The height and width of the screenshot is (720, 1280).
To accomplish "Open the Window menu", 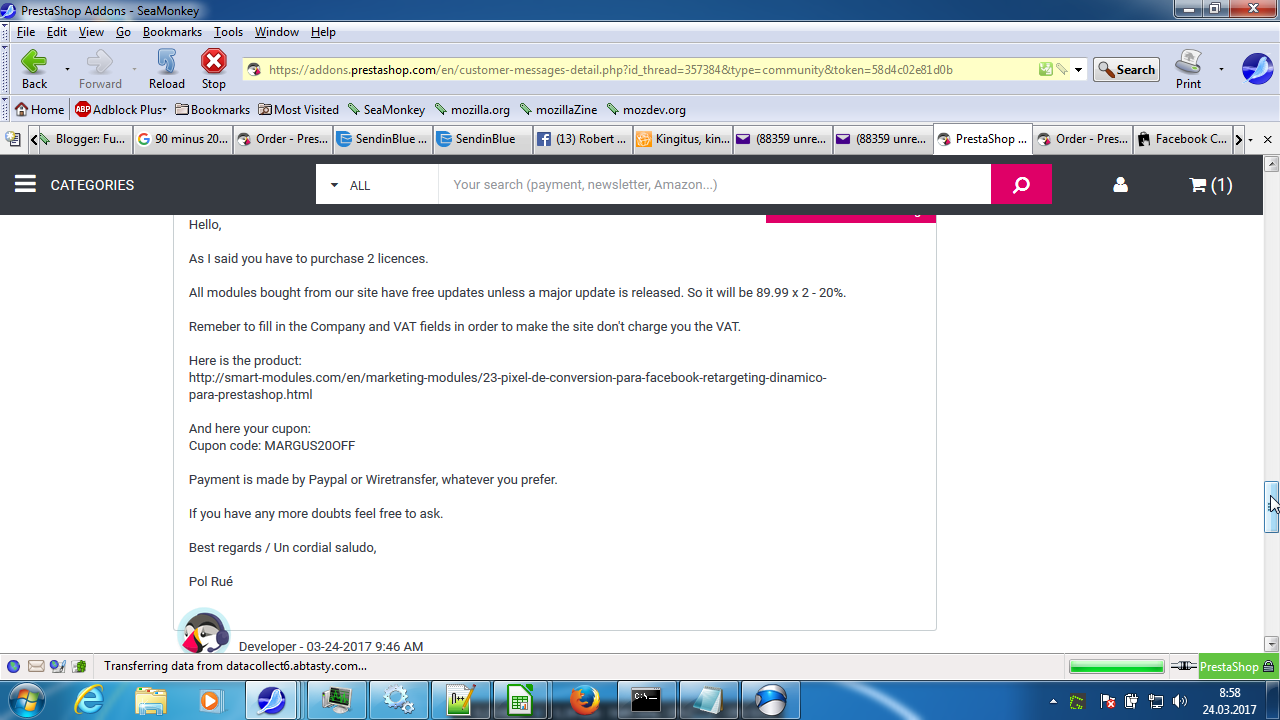I will pos(277,32).
